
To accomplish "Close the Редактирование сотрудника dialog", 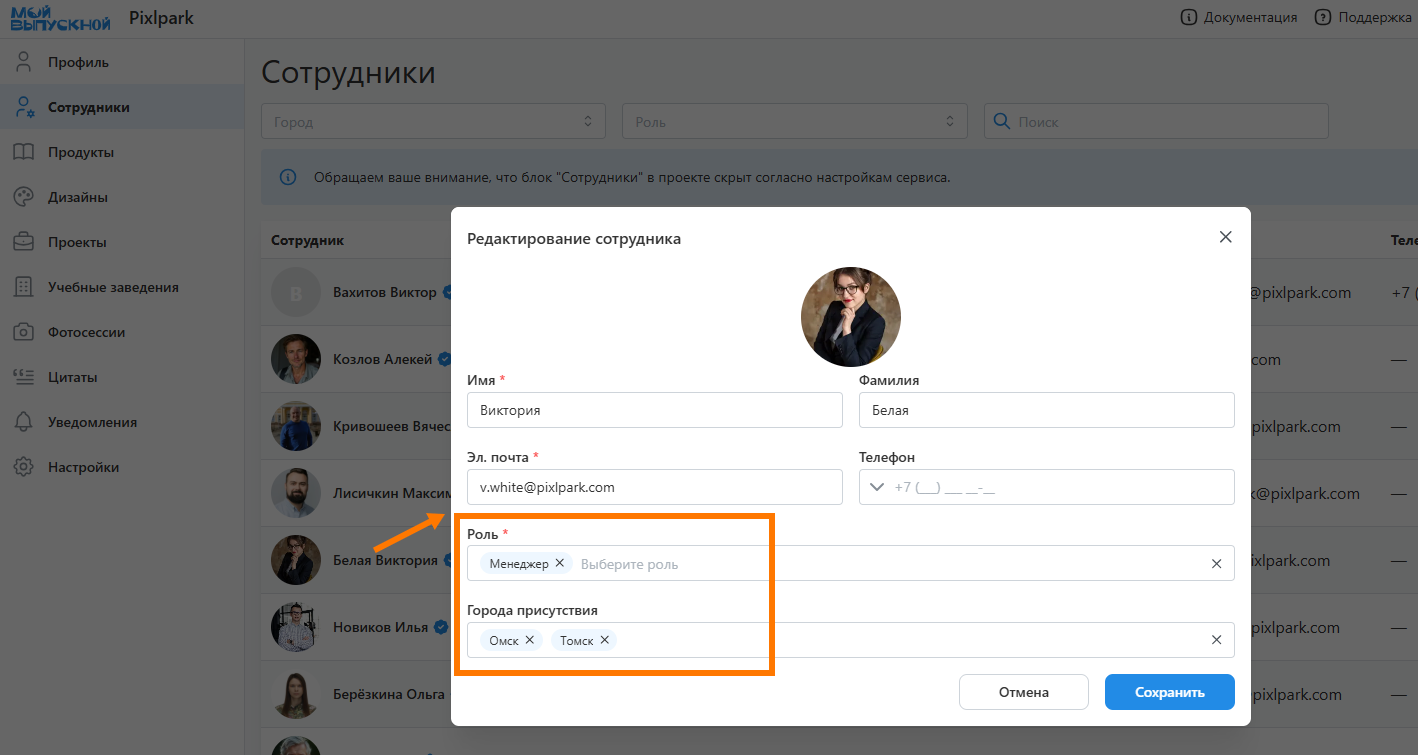I will point(1225,237).
